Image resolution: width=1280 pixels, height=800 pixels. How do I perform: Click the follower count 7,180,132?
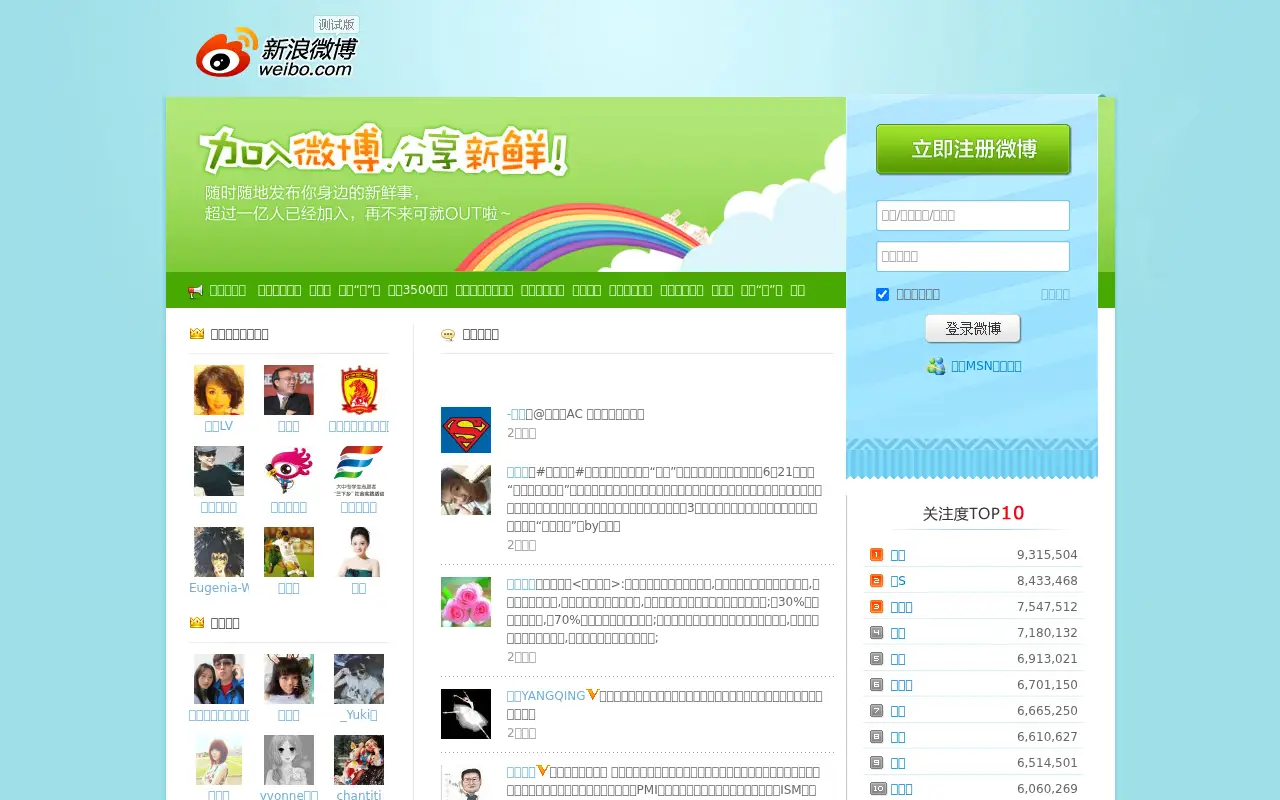(1047, 633)
